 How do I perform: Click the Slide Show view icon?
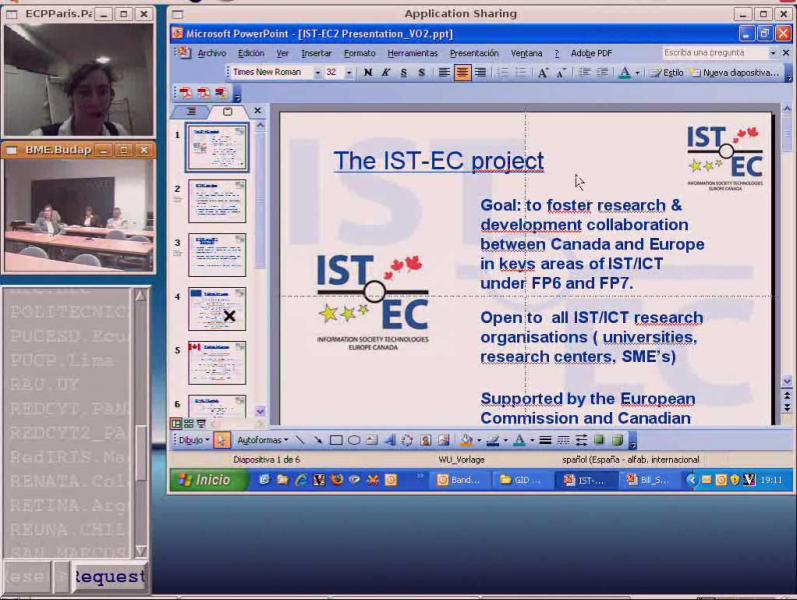coord(201,424)
